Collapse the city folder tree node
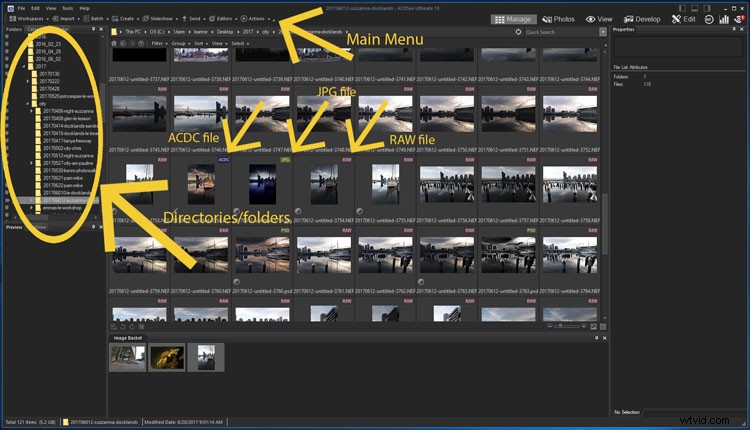 [27, 104]
